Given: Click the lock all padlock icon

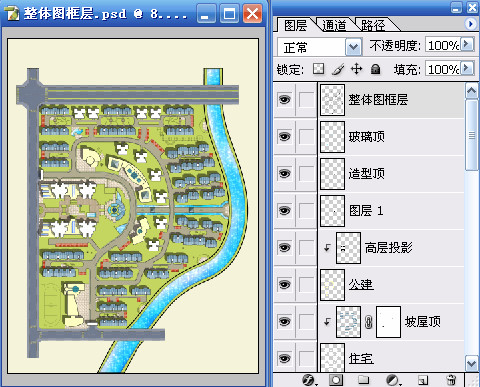Looking at the screenshot, I should [376, 69].
